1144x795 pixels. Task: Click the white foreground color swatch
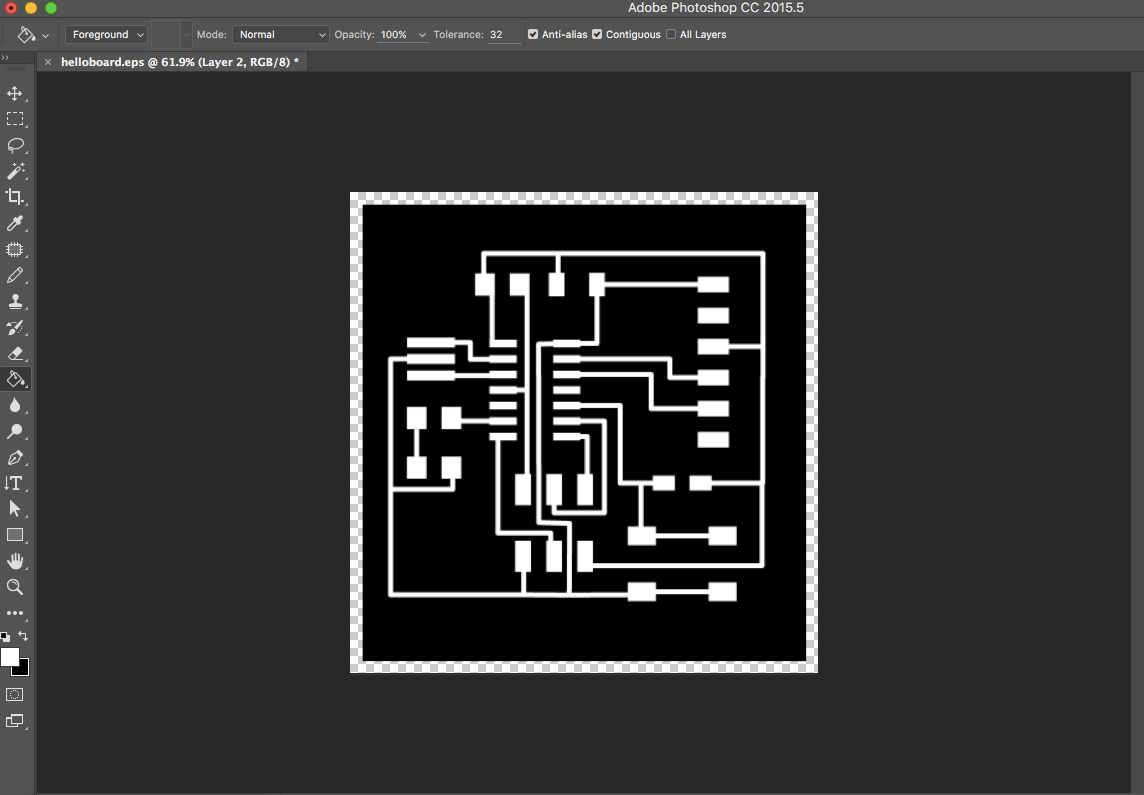click(9, 657)
